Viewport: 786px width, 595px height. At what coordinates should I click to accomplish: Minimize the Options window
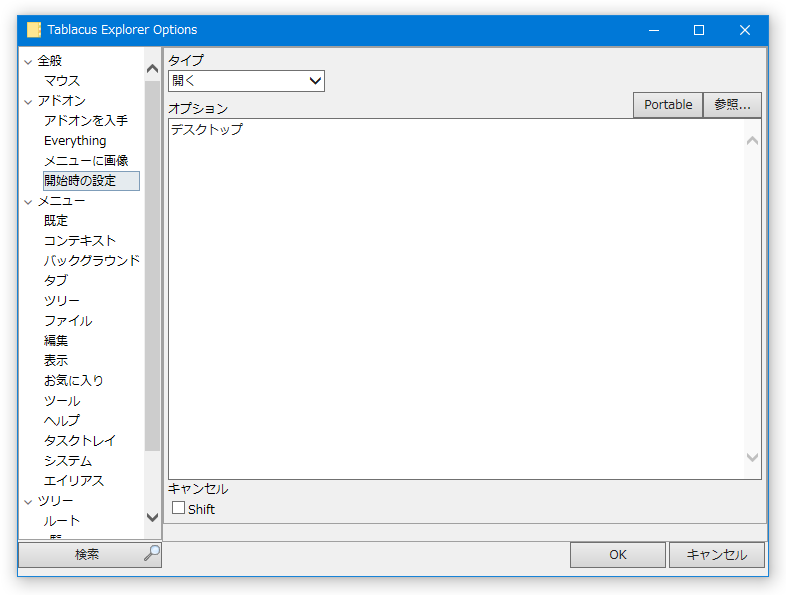pos(654,30)
